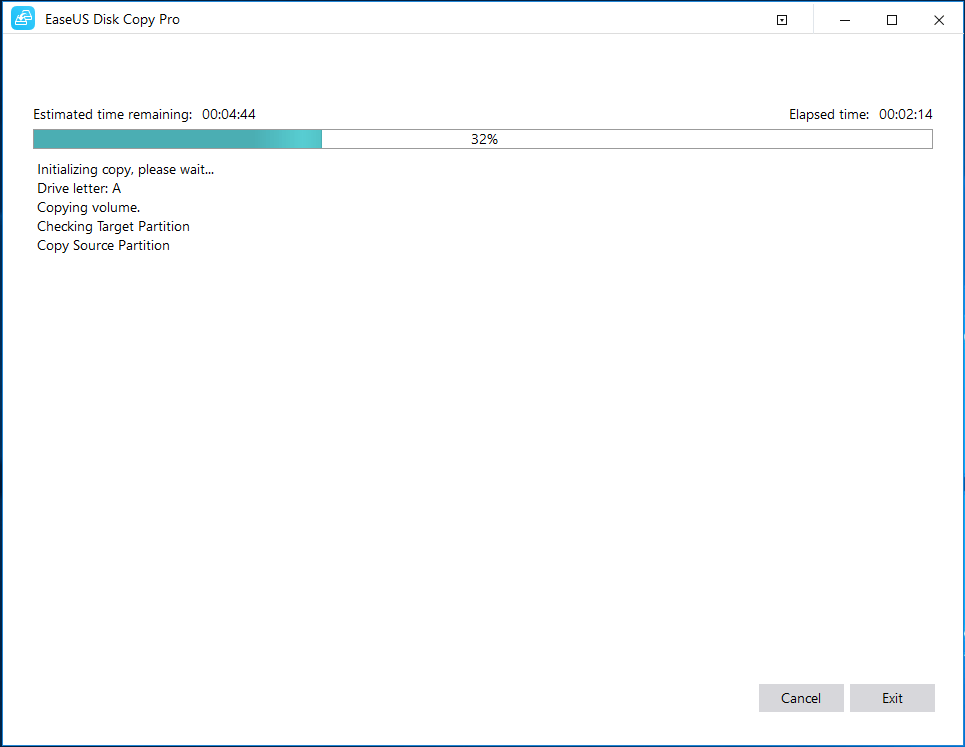The image size is (965, 747).
Task: Select the 'Checking Target Partition' log entry
Action: 113,226
